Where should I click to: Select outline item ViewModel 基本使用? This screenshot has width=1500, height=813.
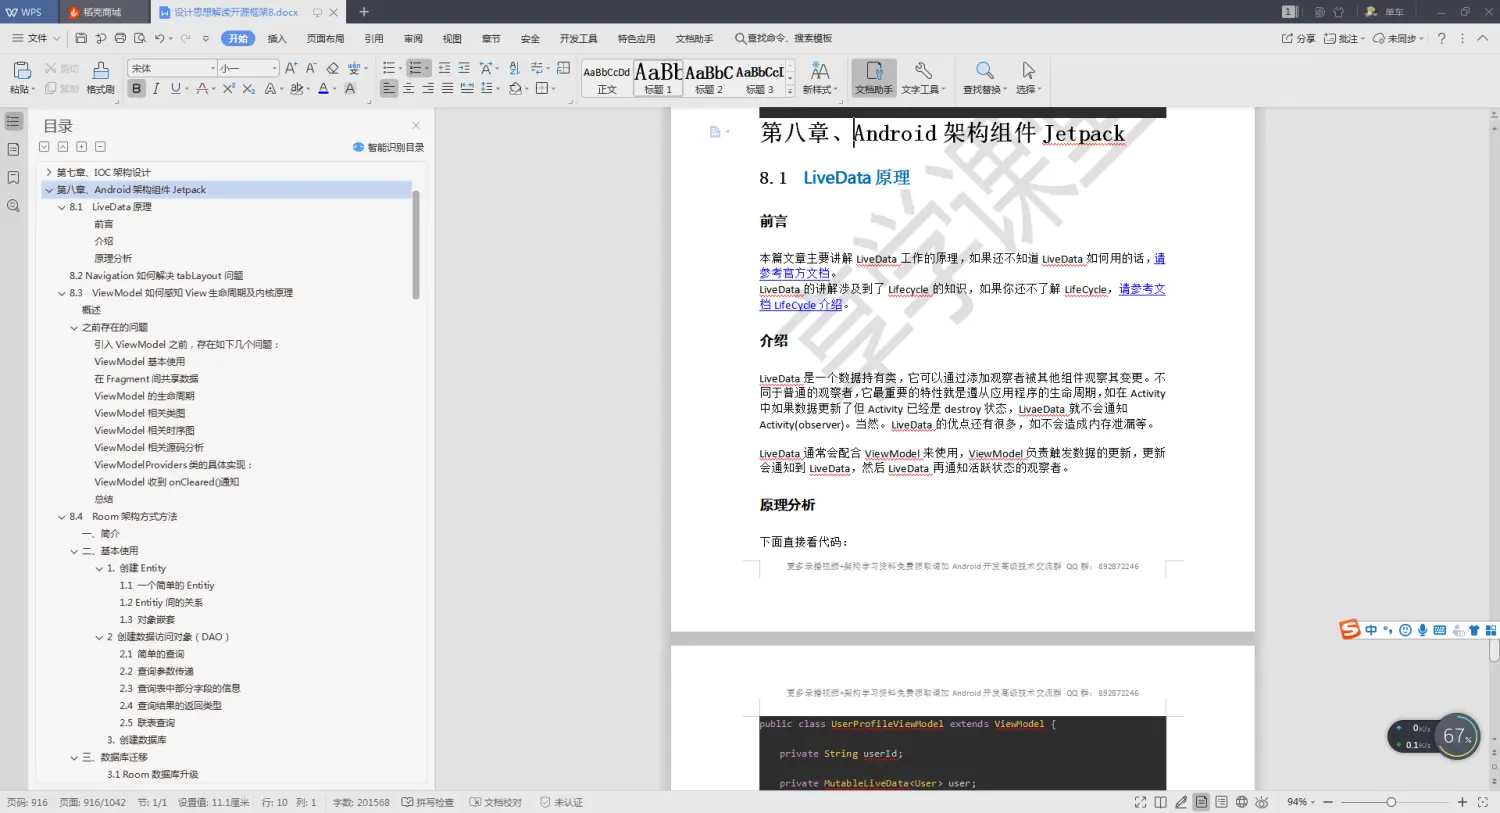pos(140,362)
